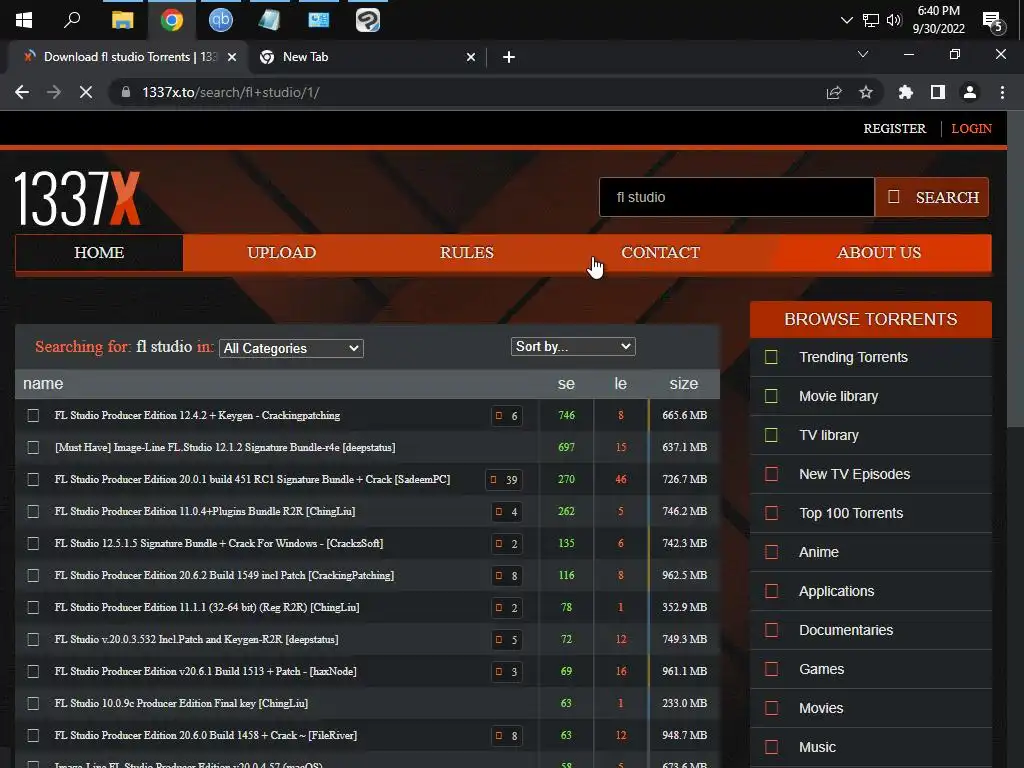1024x768 pixels.
Task: Click row icon for 10.0.9c Producer Edition
Action: 33,703
